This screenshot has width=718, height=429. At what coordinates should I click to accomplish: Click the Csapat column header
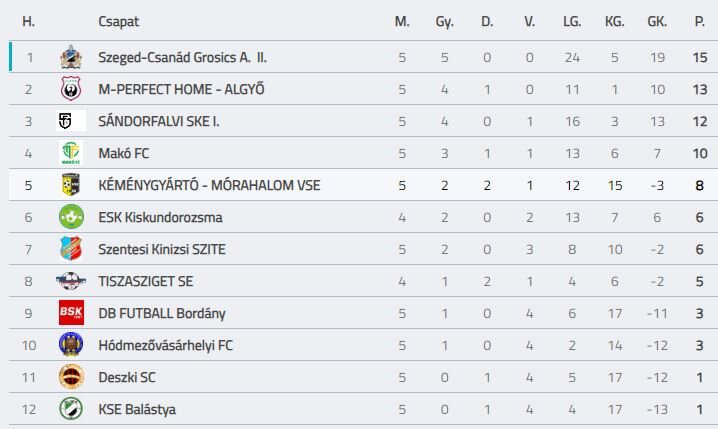(119, 21)
